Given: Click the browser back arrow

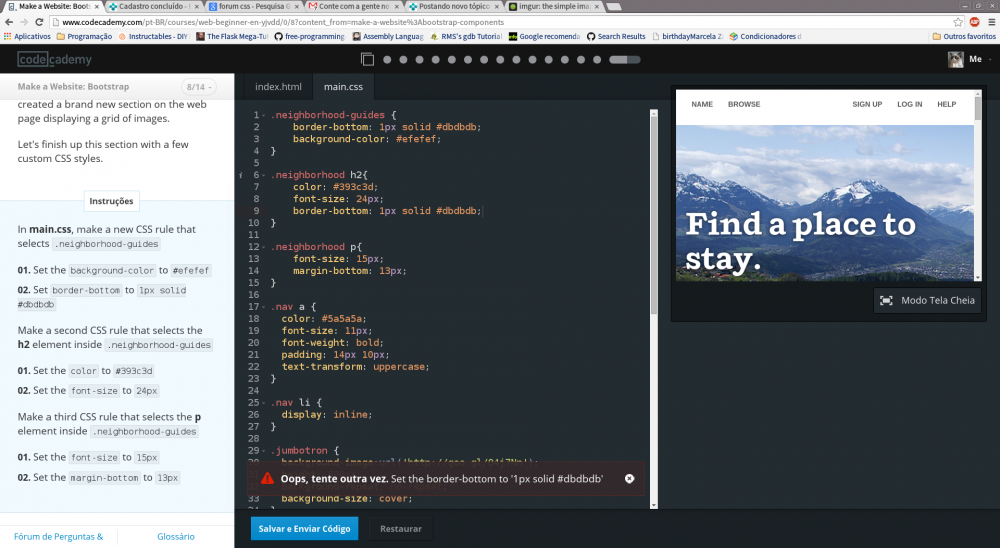Looking at the screenshot, I should click(9, 21).
